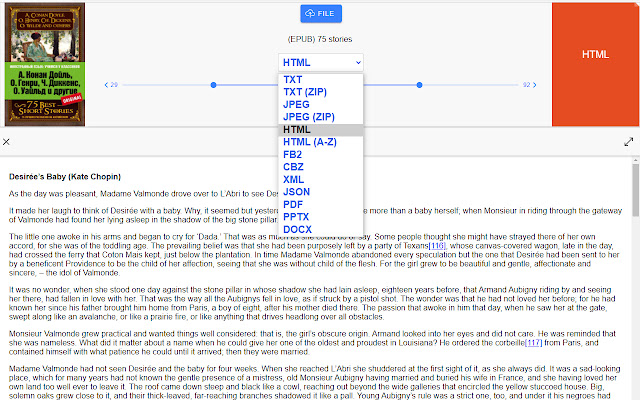Viewport: 640px width, 400px height.
Task: Choose JSON in the dropdown list
Action: [x=321, y=192]
